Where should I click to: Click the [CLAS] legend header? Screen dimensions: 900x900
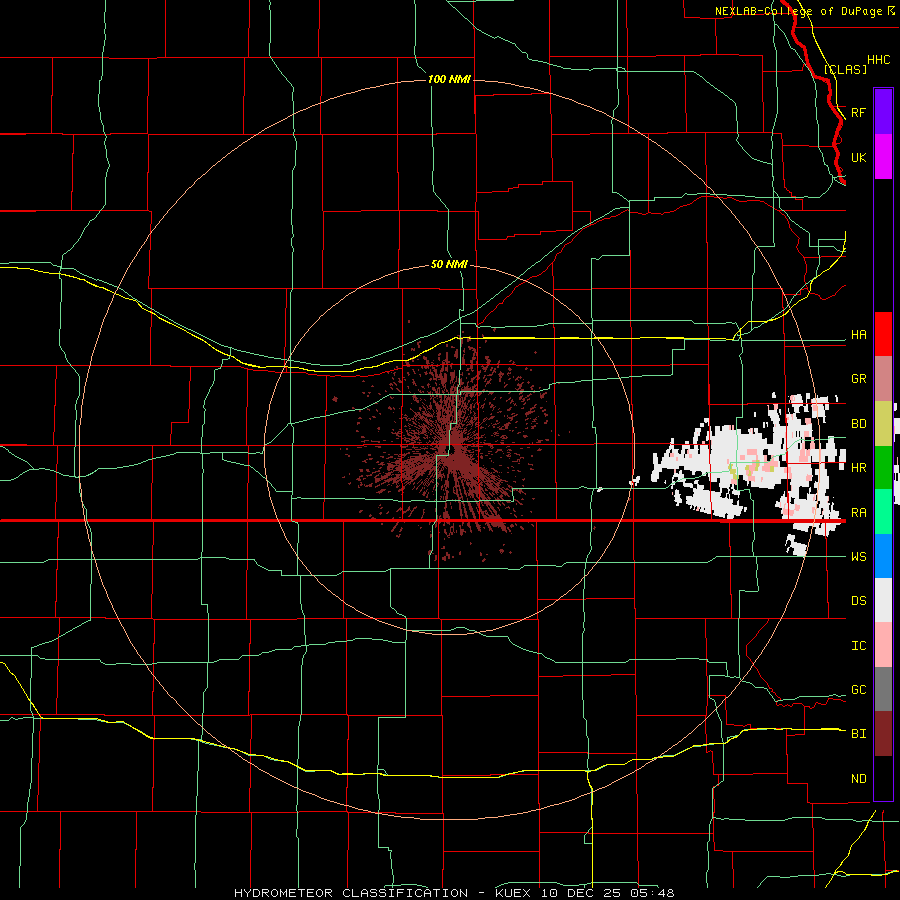coord(845,69)
